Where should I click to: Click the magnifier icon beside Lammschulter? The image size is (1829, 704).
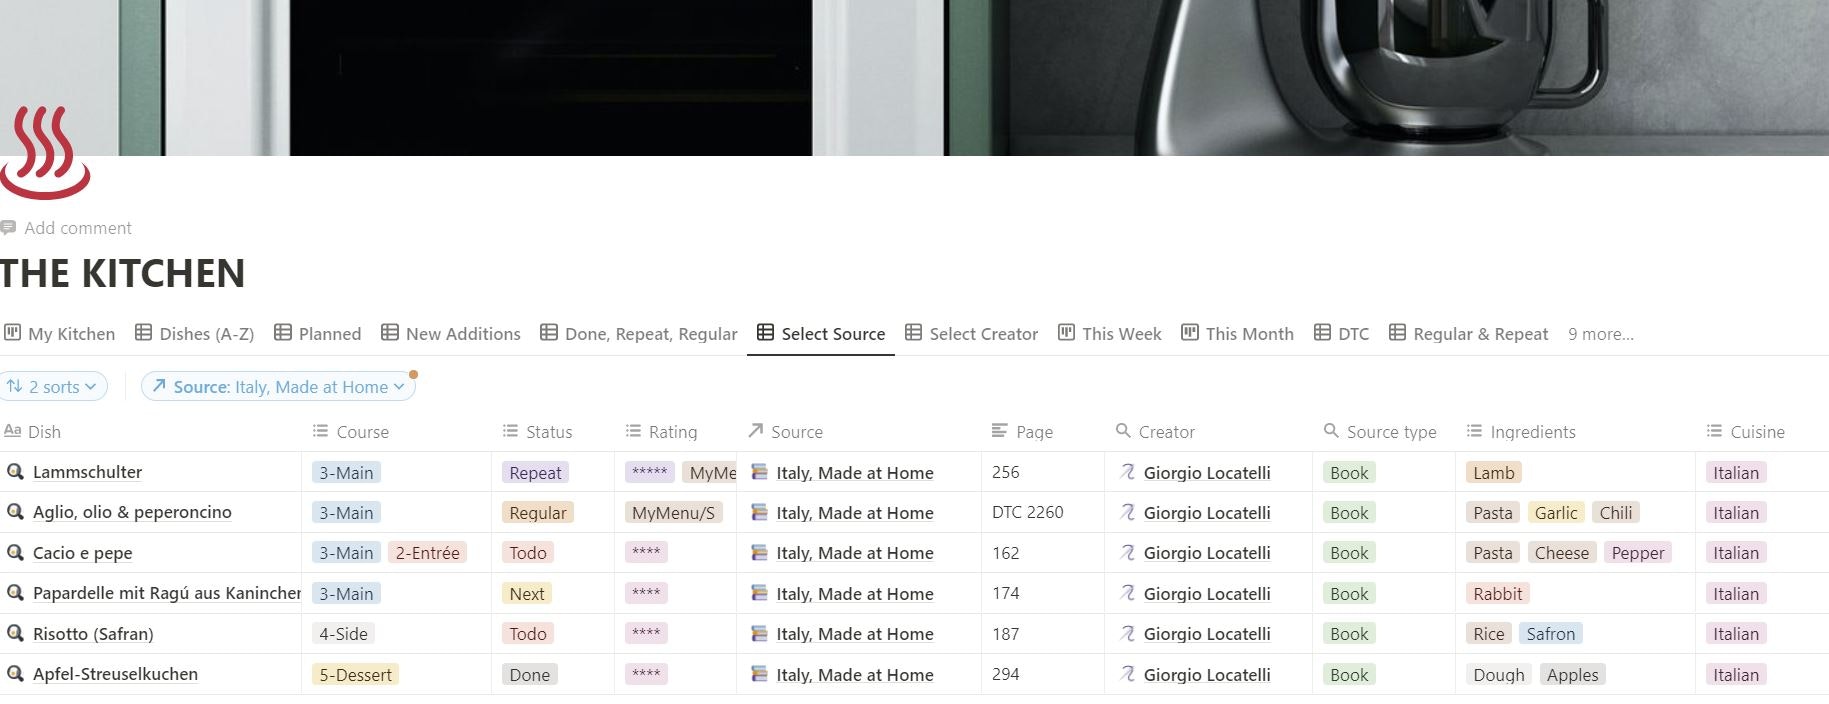point(15,472)
